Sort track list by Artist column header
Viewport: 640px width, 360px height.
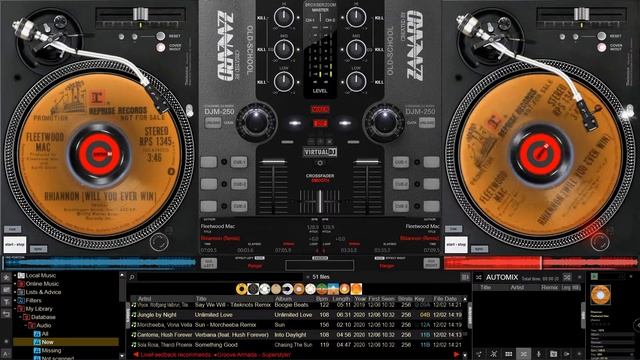144,299
